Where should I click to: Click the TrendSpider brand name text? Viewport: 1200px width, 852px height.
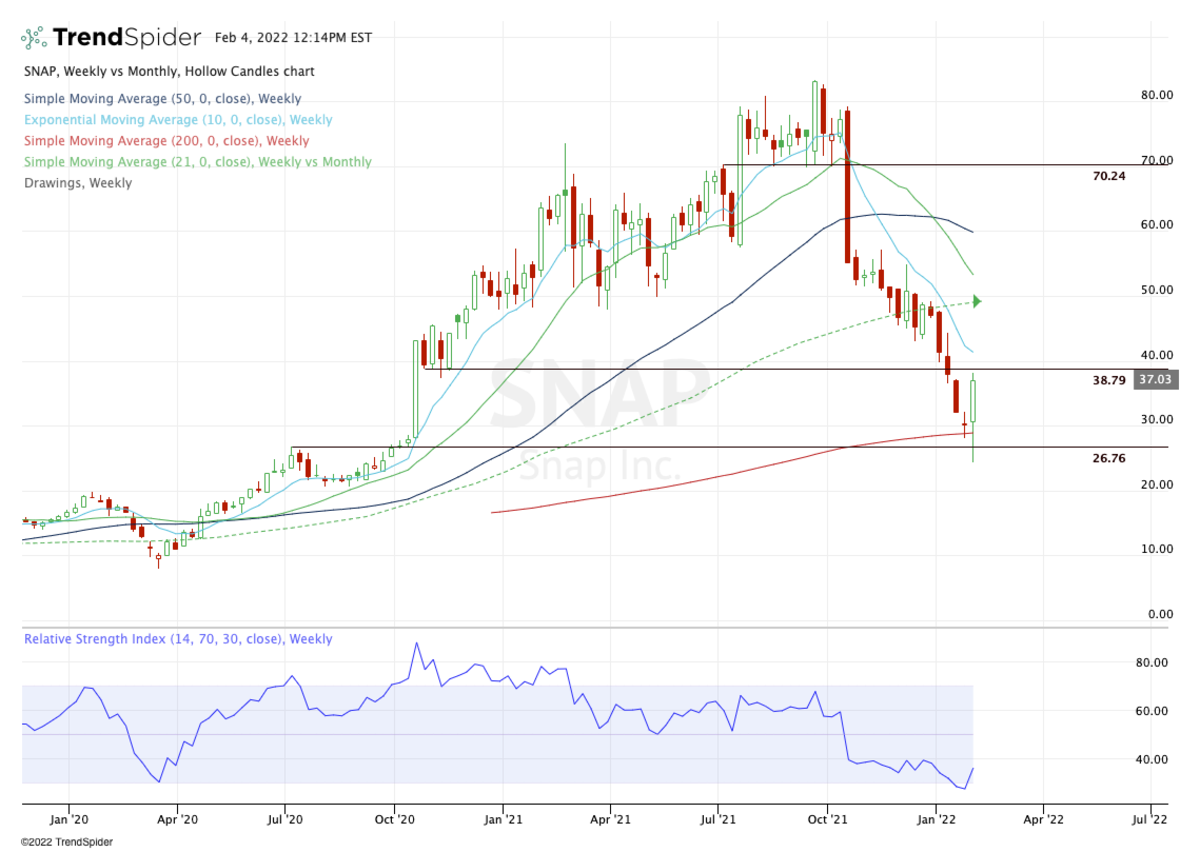tap(128, 38)
